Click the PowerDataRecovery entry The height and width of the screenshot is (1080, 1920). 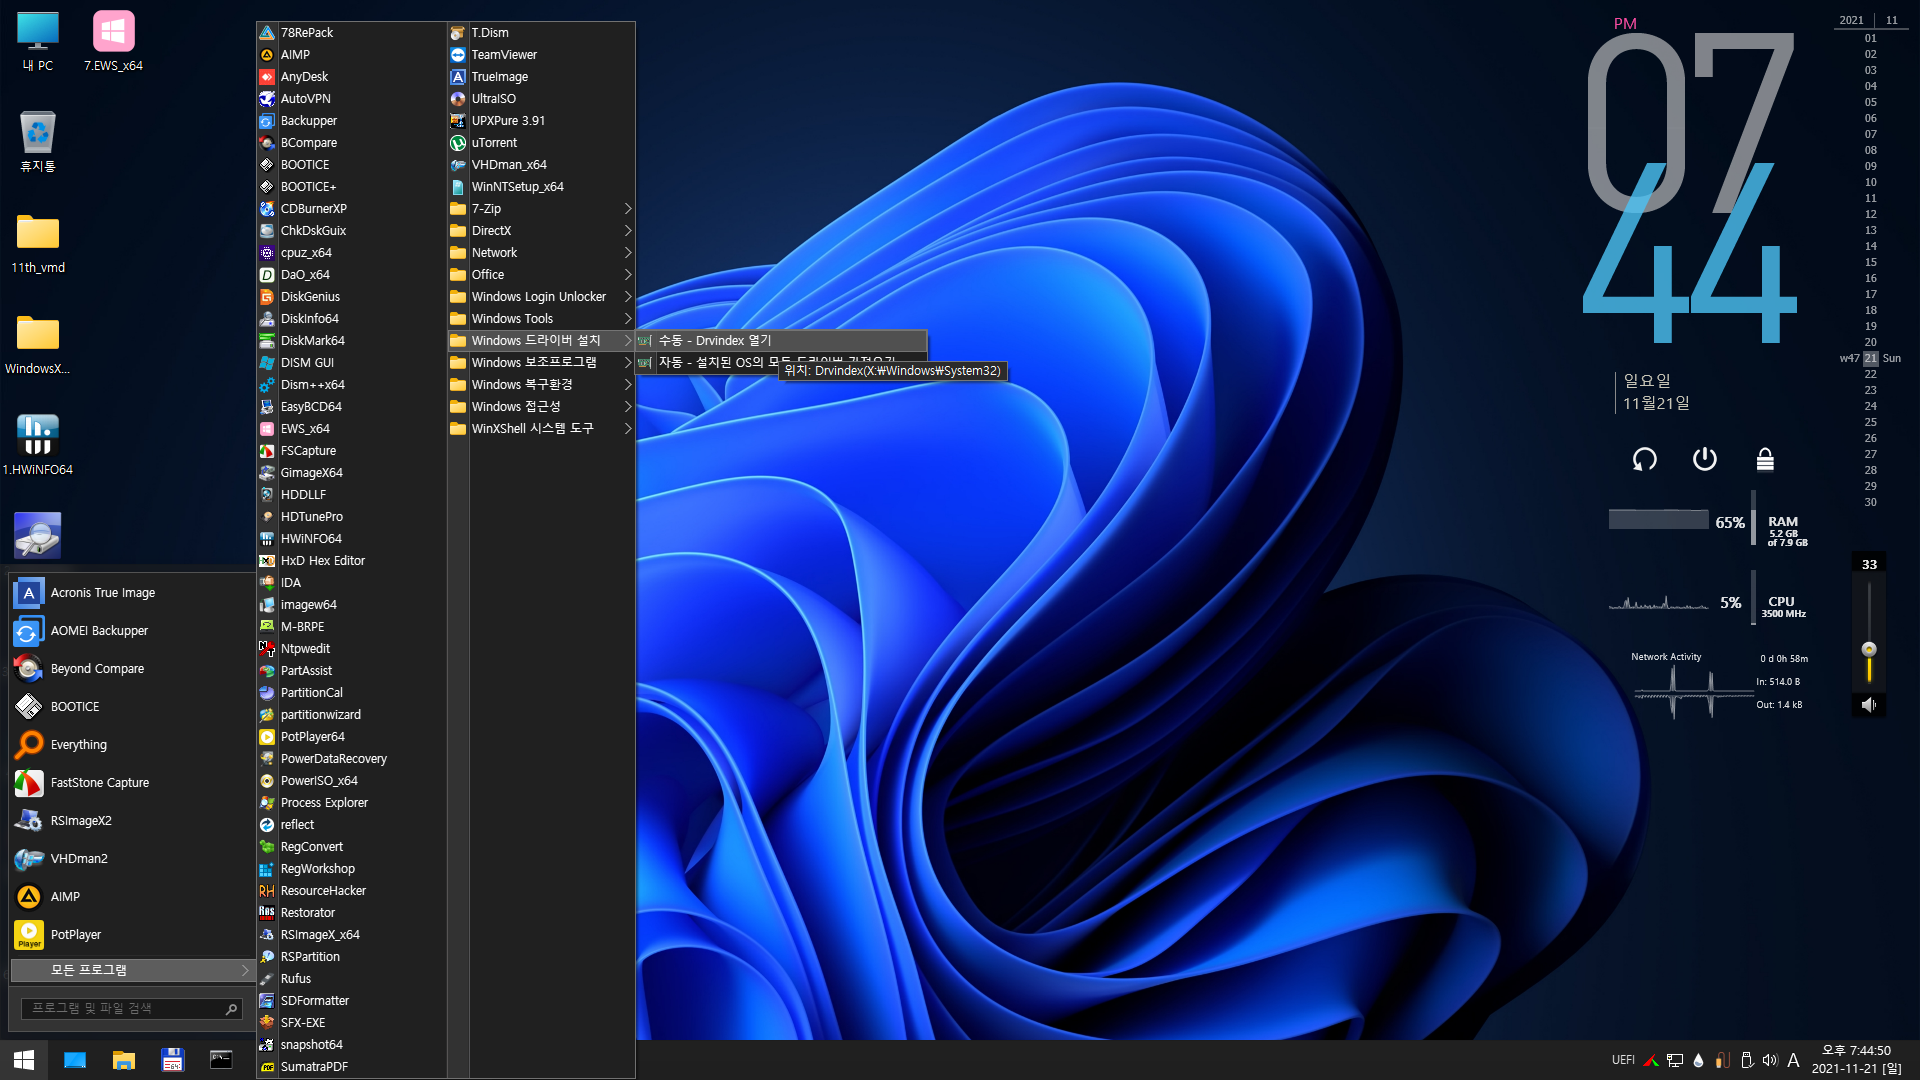(x=351, y=759)
